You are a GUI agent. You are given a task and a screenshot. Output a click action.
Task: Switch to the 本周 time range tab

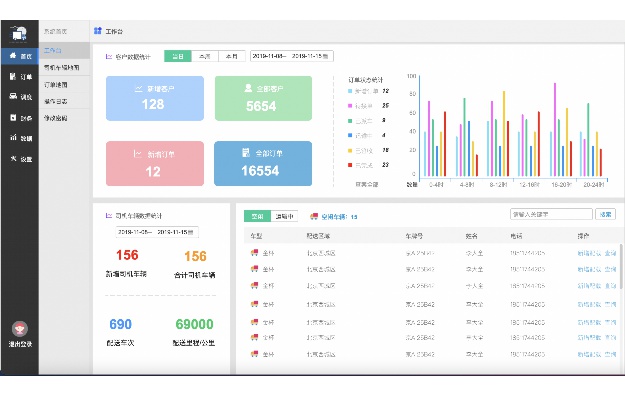205,56
